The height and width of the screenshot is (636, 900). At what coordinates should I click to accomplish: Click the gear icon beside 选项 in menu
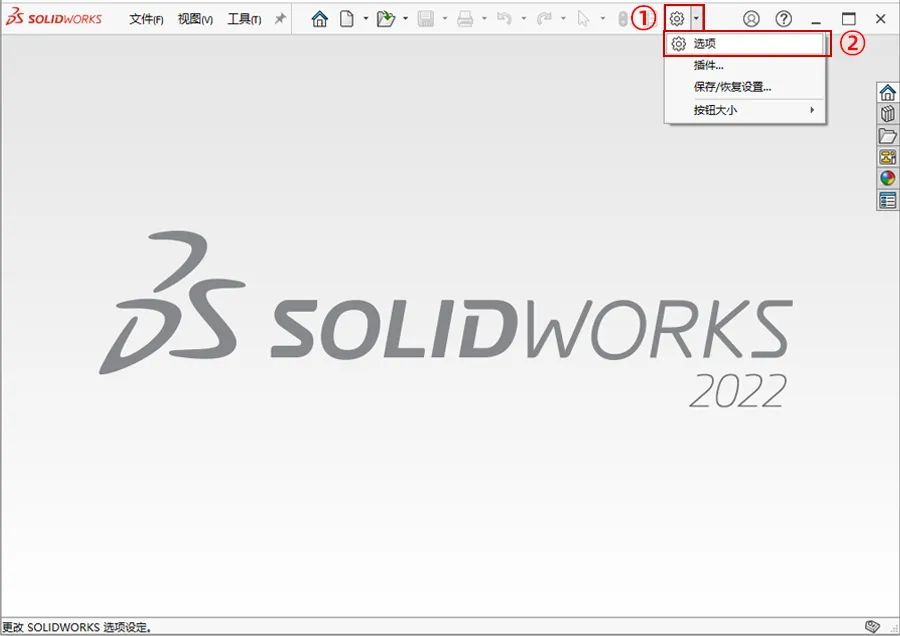tap(678, 44)
